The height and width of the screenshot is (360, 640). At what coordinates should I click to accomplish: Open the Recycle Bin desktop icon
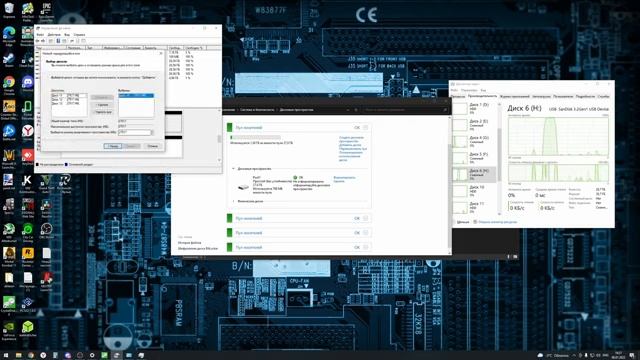pyautogui.click(x=9, y=9)
